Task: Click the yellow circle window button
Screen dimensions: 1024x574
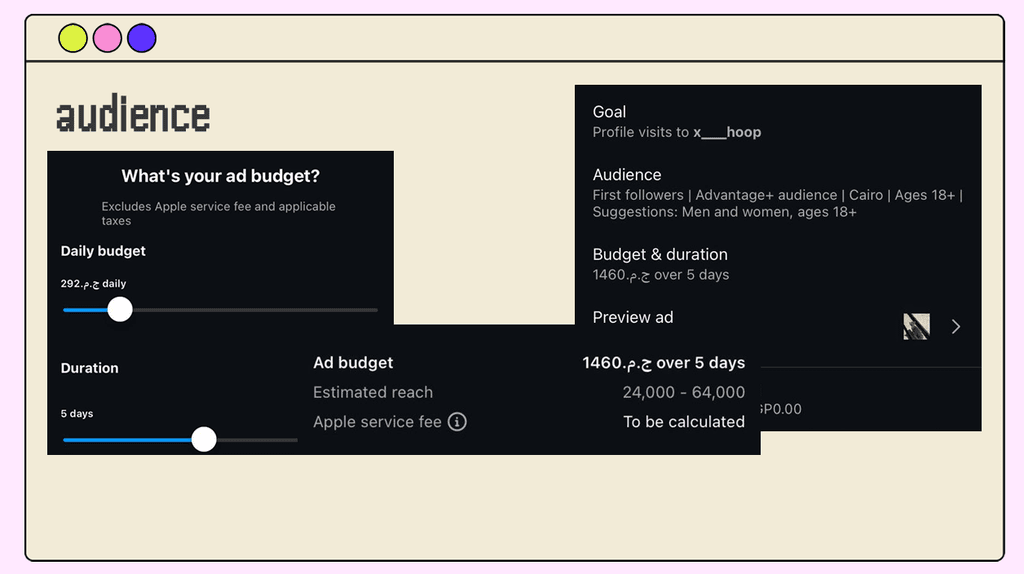Action: point(73,38)
